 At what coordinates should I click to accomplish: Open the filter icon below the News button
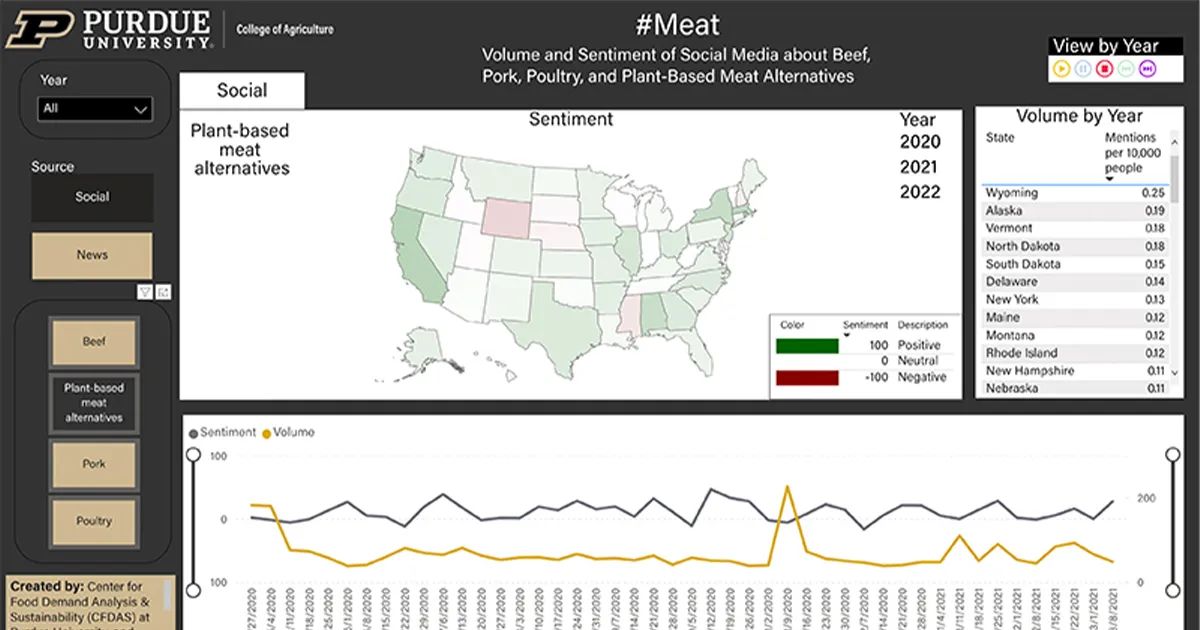coord(144,291)
